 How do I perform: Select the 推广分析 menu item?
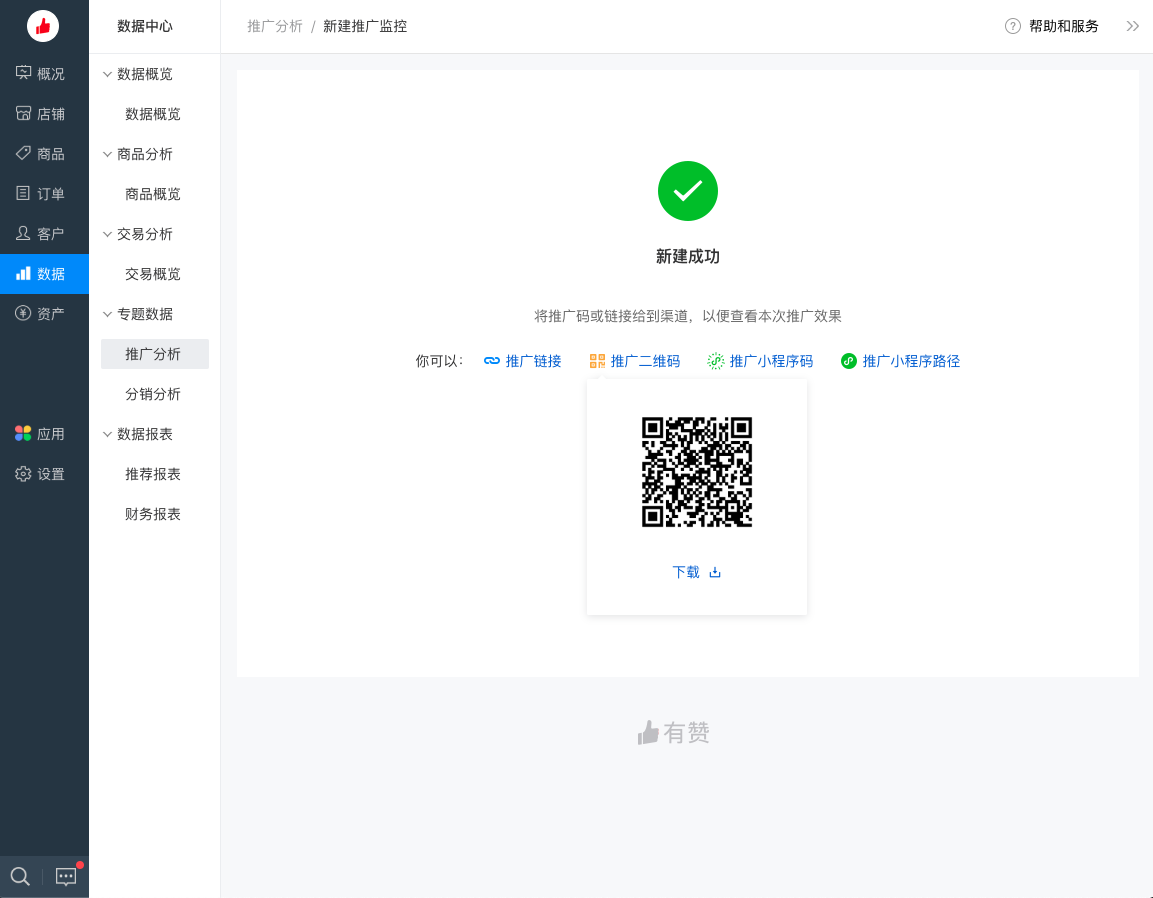click(x=154, y=354)
